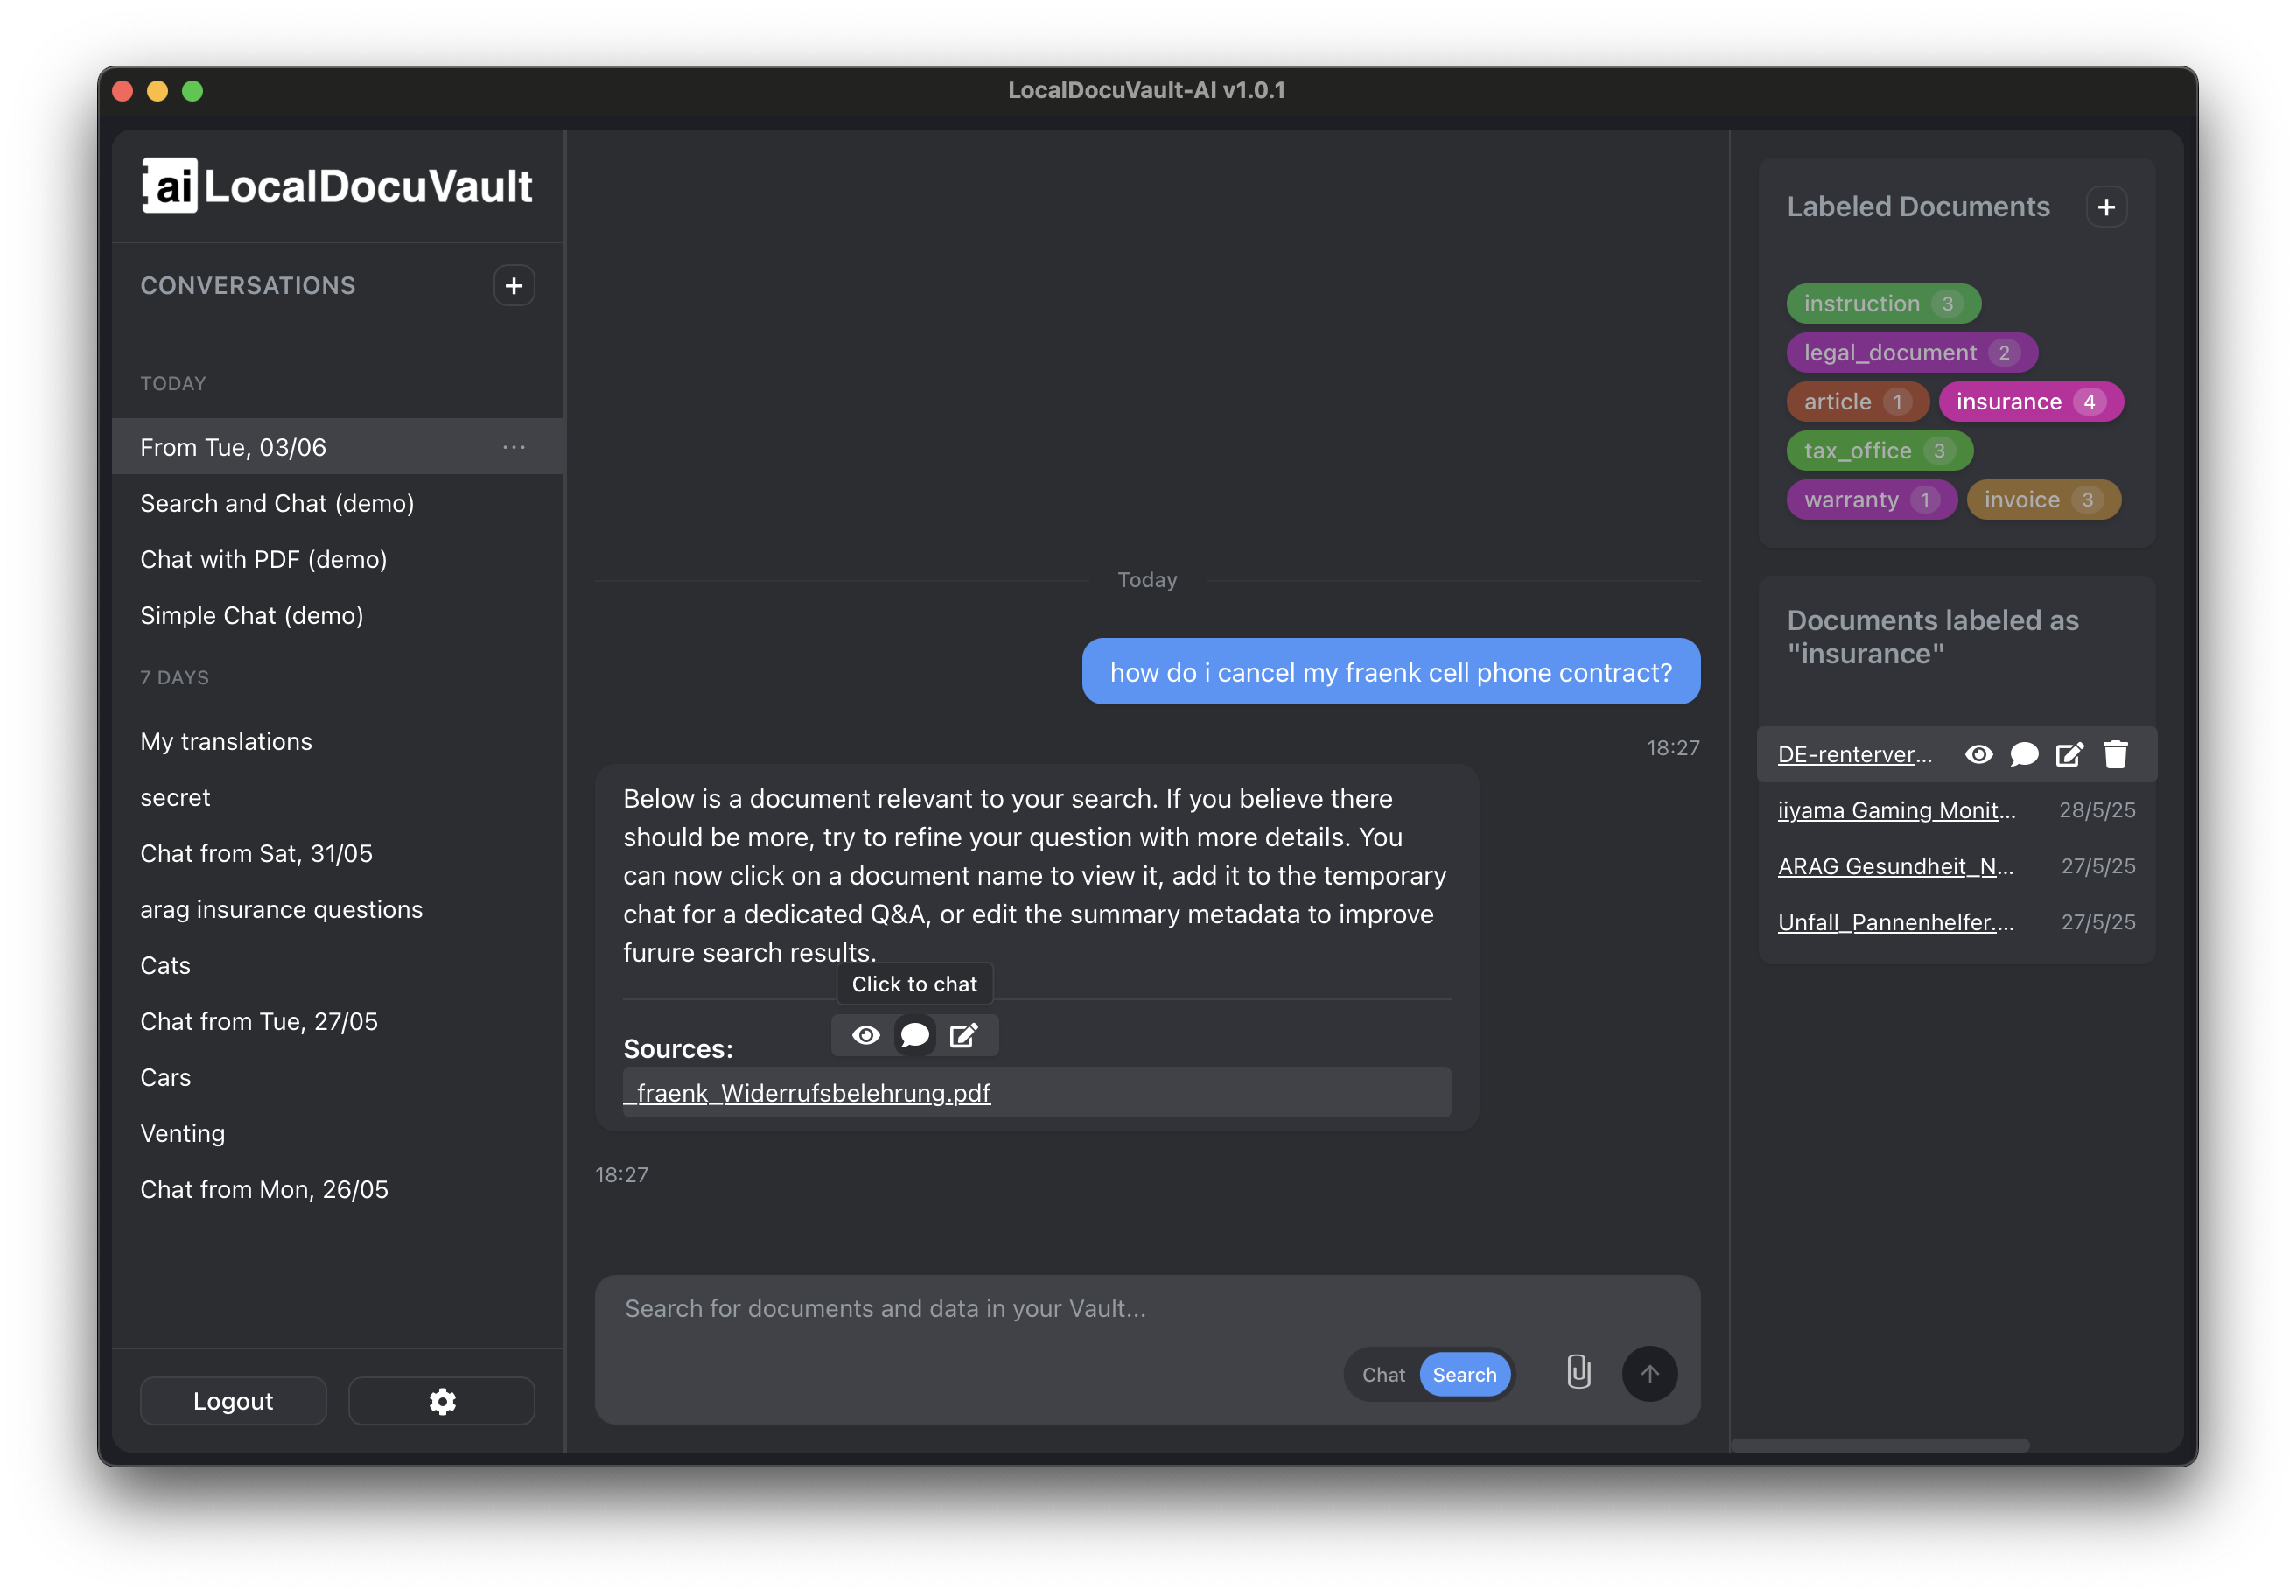Switch input mode to Search
This screenshot has height=1596, width=2296.
[1464, 1375]
